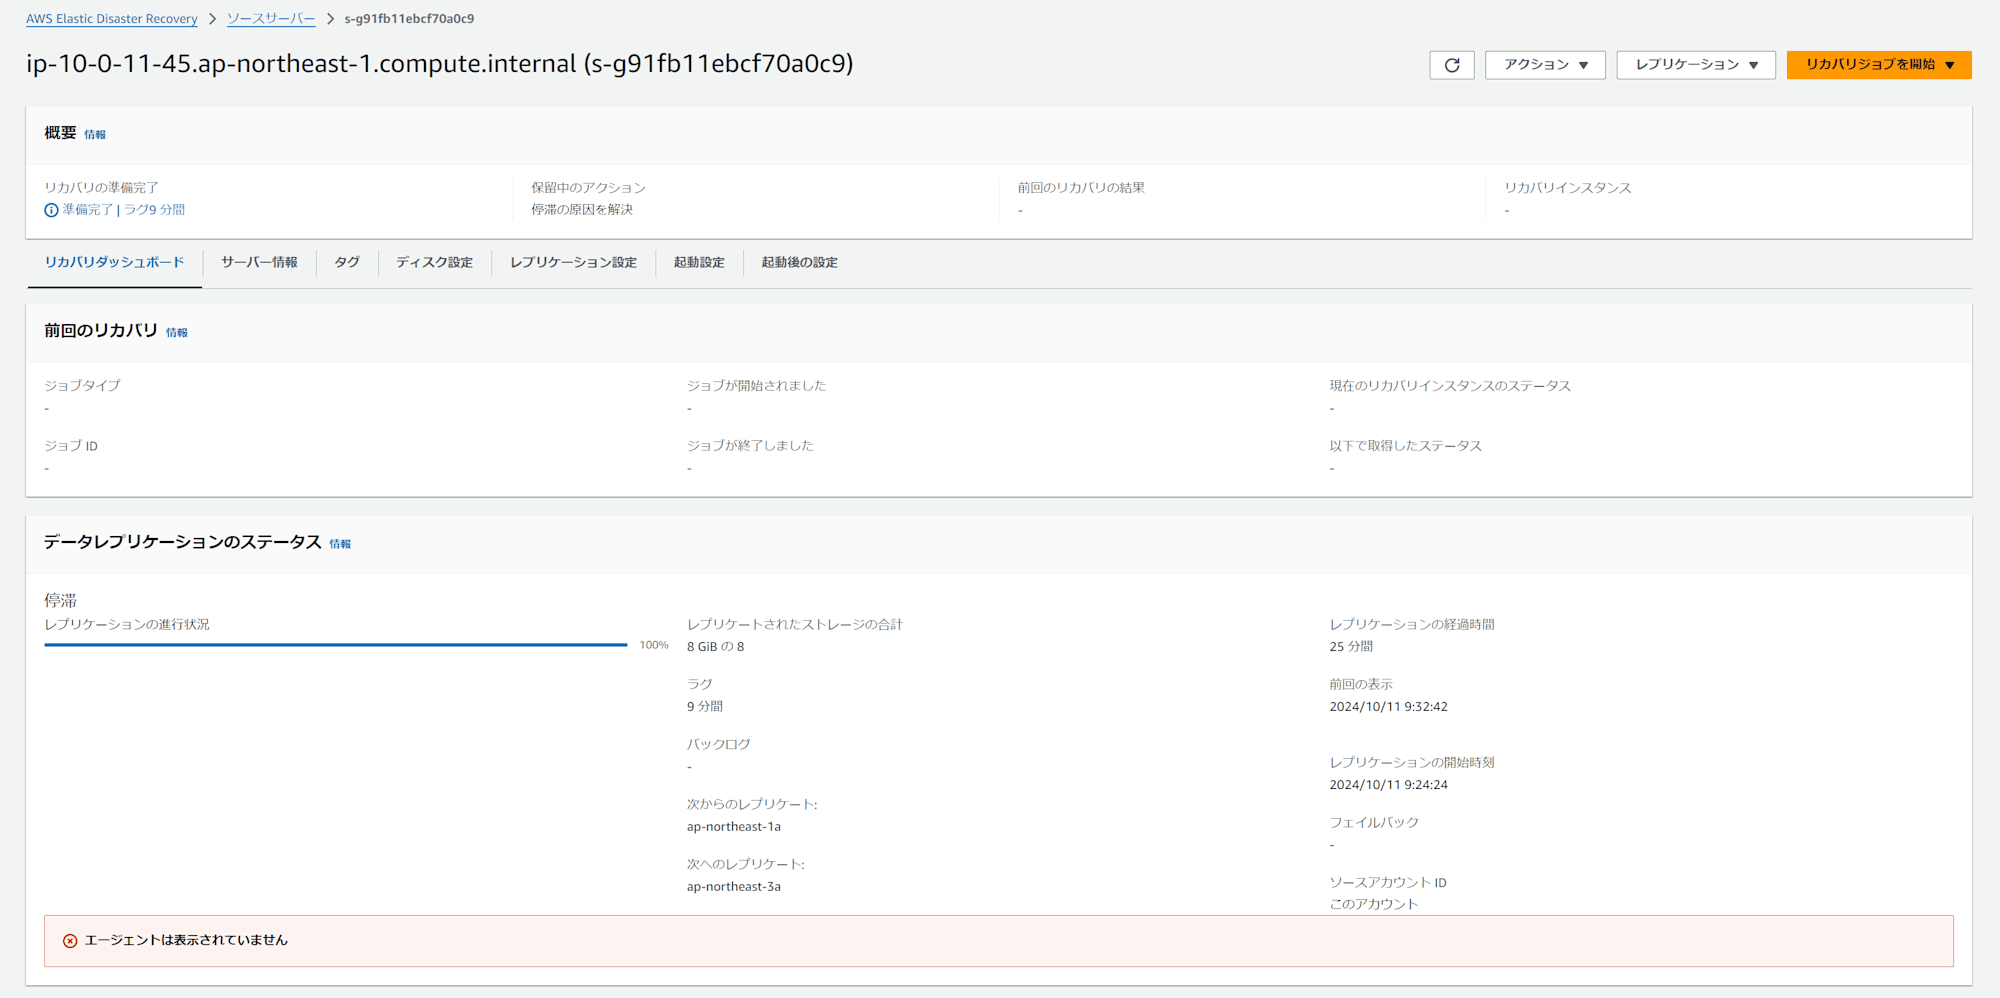The height and width of the screenshot is (998, 2000).
Task: Open the 起動後の設定 tab
Action: (799, 262)
